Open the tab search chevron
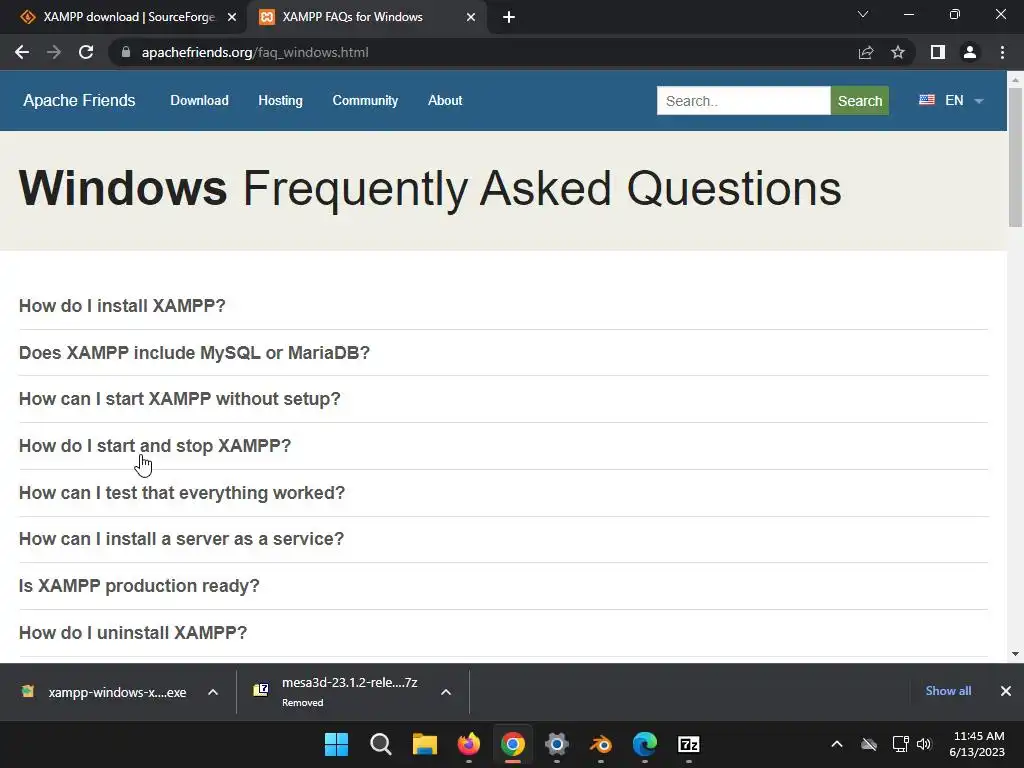This screenshot has height=768, width=1024. (863, 14)
